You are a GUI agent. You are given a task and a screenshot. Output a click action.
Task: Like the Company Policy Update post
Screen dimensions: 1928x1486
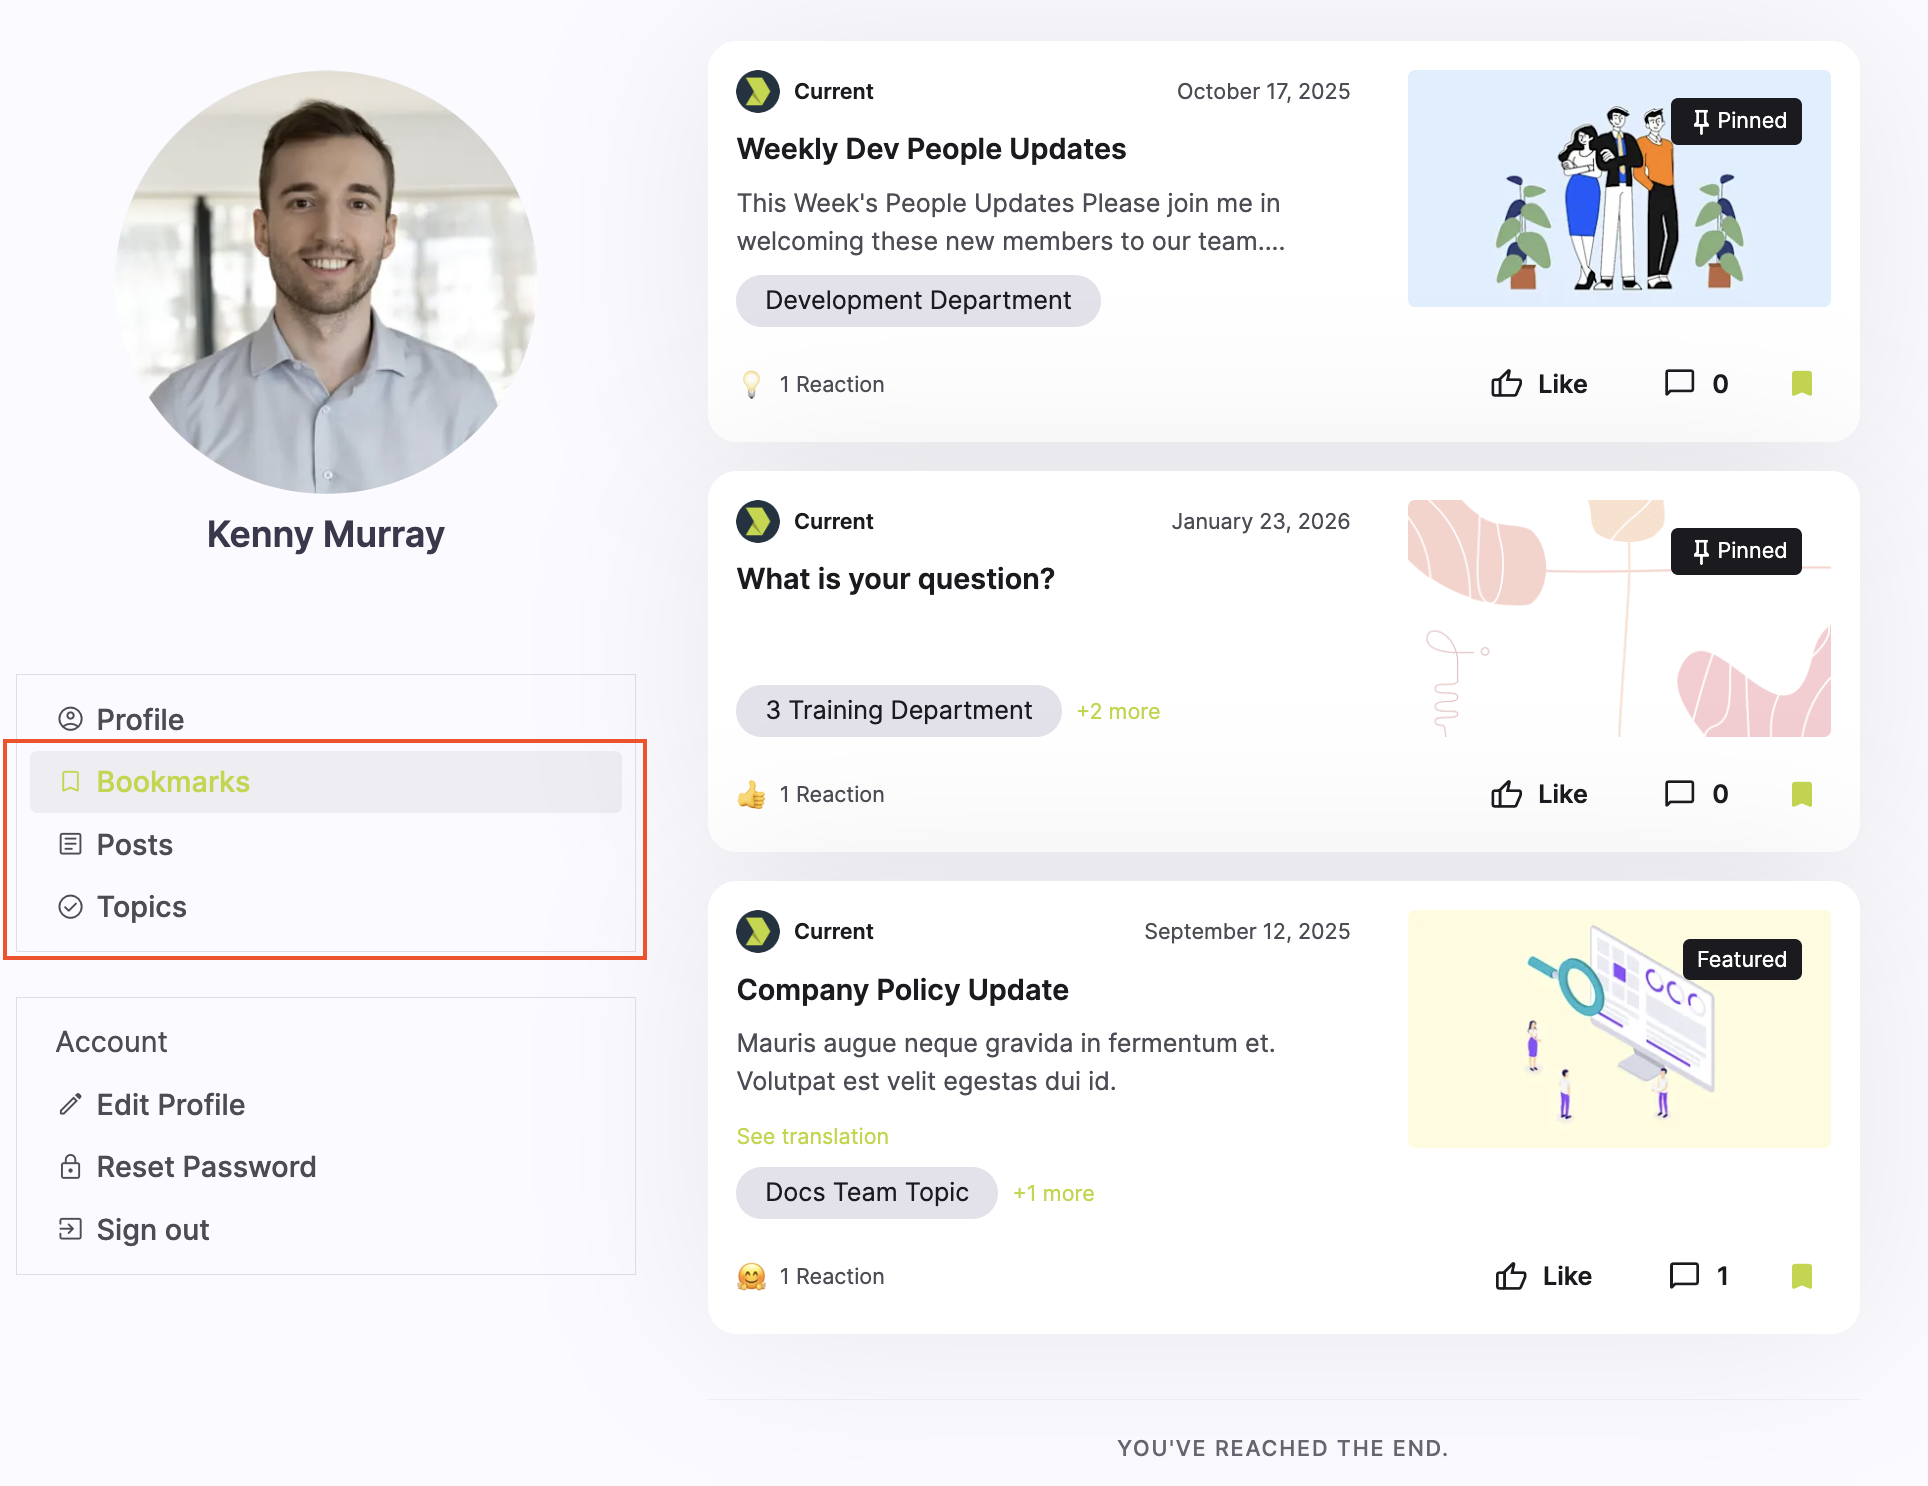click(1543, 1276)
